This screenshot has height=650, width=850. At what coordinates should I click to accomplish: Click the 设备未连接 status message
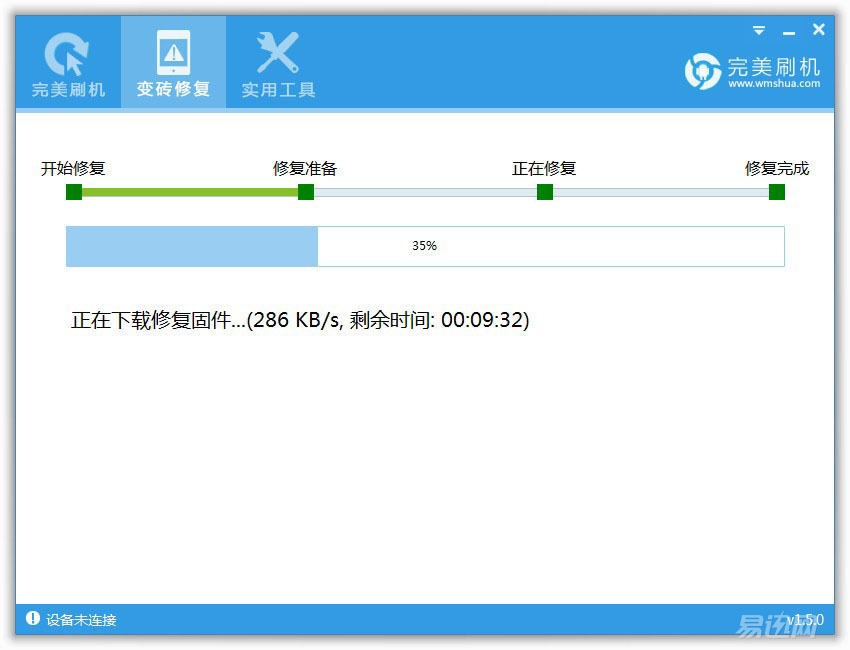tap(81, 620)
